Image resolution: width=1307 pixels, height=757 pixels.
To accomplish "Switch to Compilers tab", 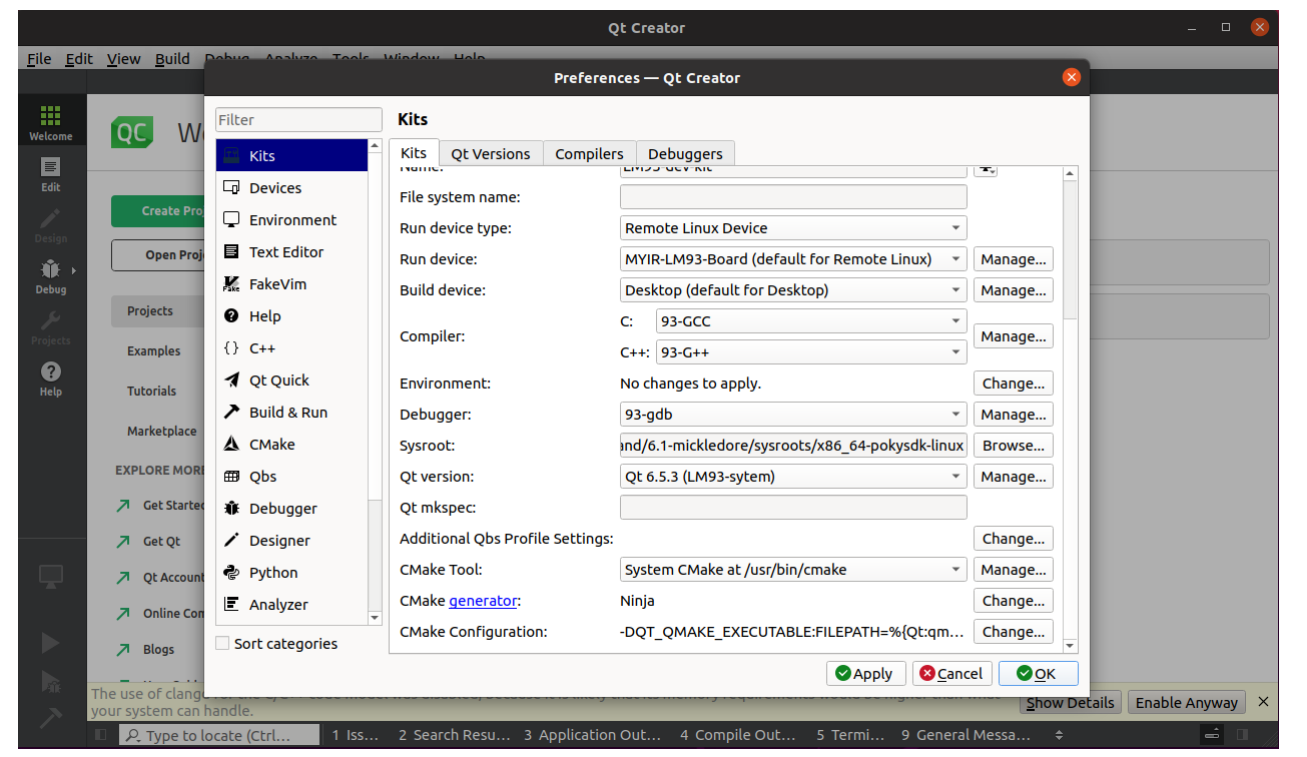I will [x=589, y=154].
